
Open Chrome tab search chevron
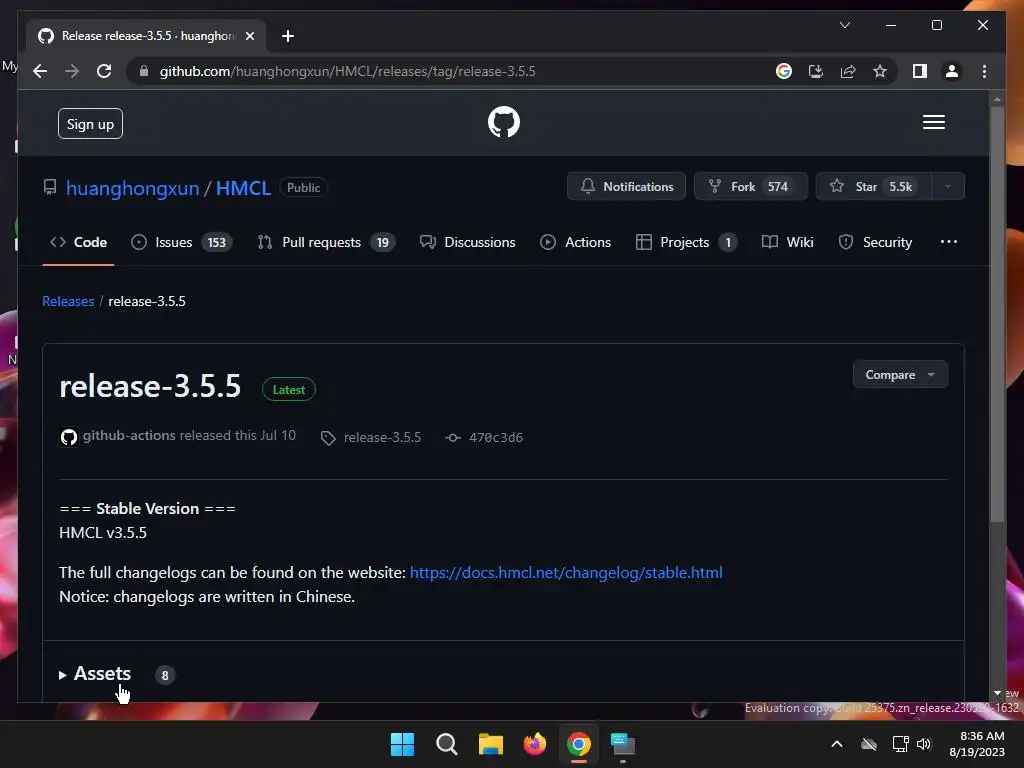tap(844, 25)
